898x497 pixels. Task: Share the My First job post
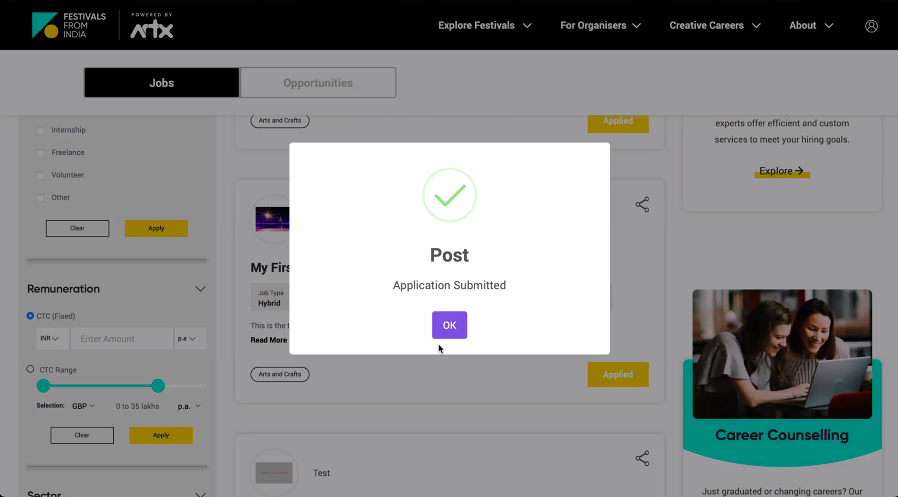(x=642, y=204)
